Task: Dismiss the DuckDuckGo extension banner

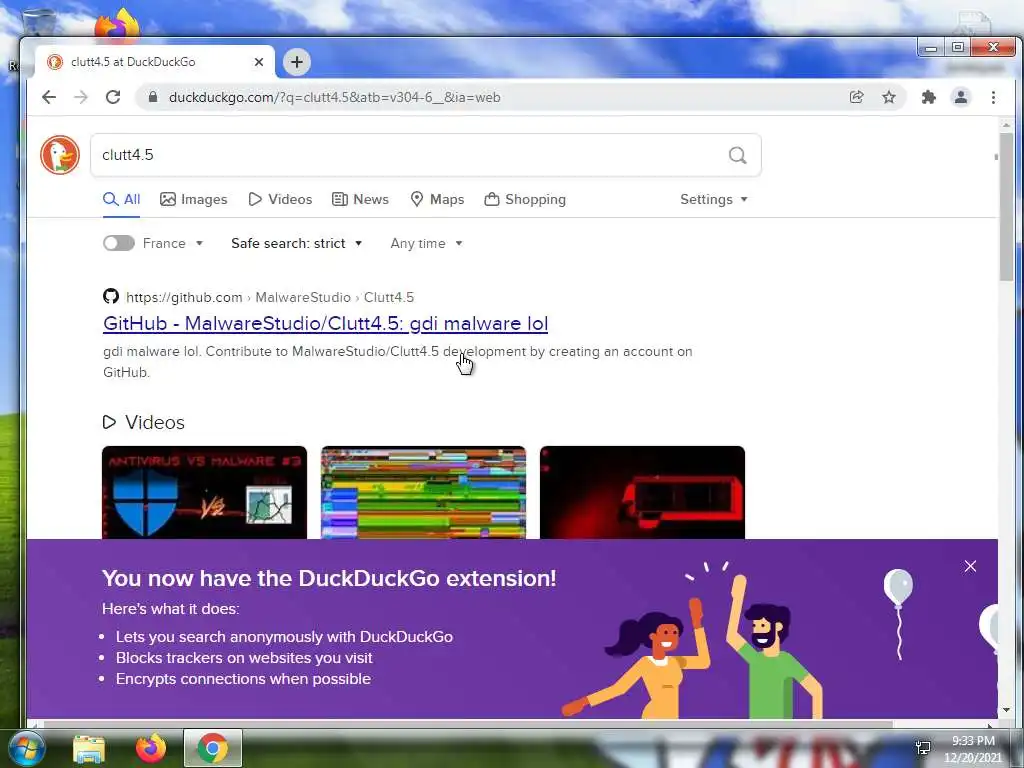Action: pos(970,566)
